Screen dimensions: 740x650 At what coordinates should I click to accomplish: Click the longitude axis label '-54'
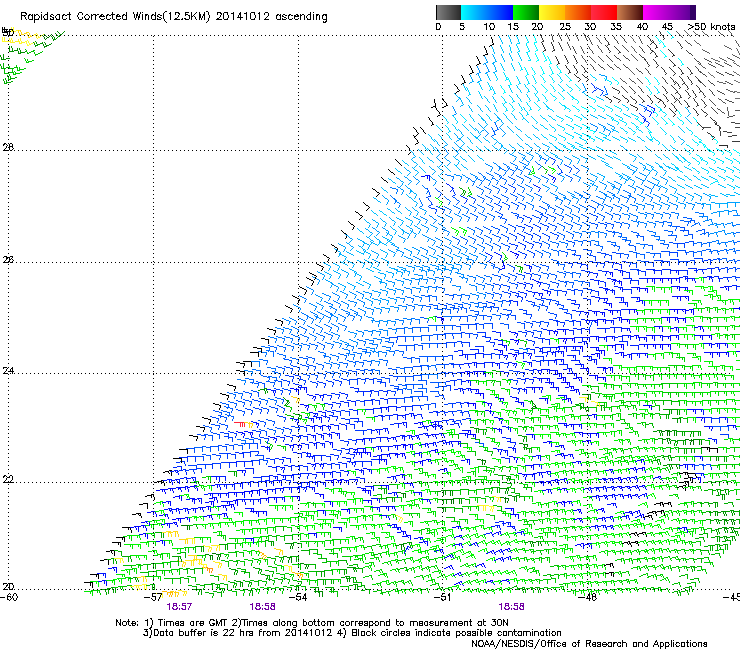pos(298,597)
